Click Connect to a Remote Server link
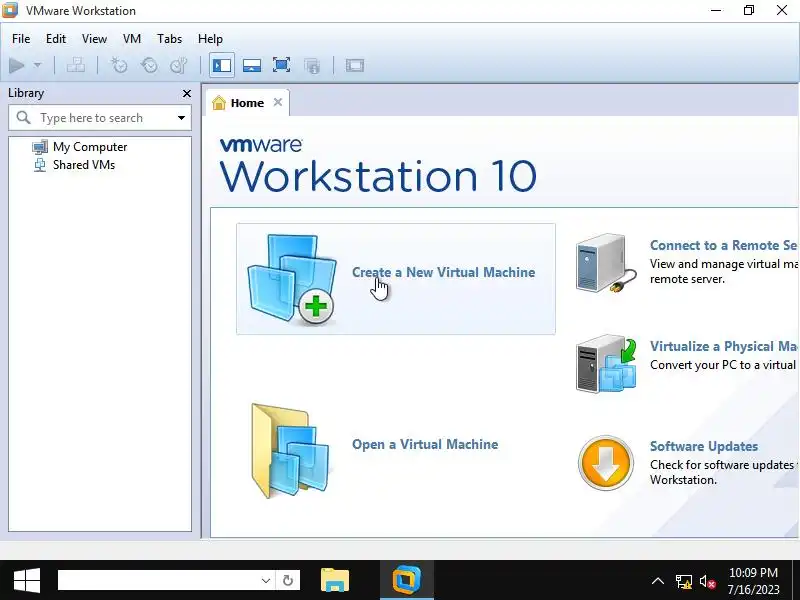This screenshot has height=600, width=800. point(723,245)
